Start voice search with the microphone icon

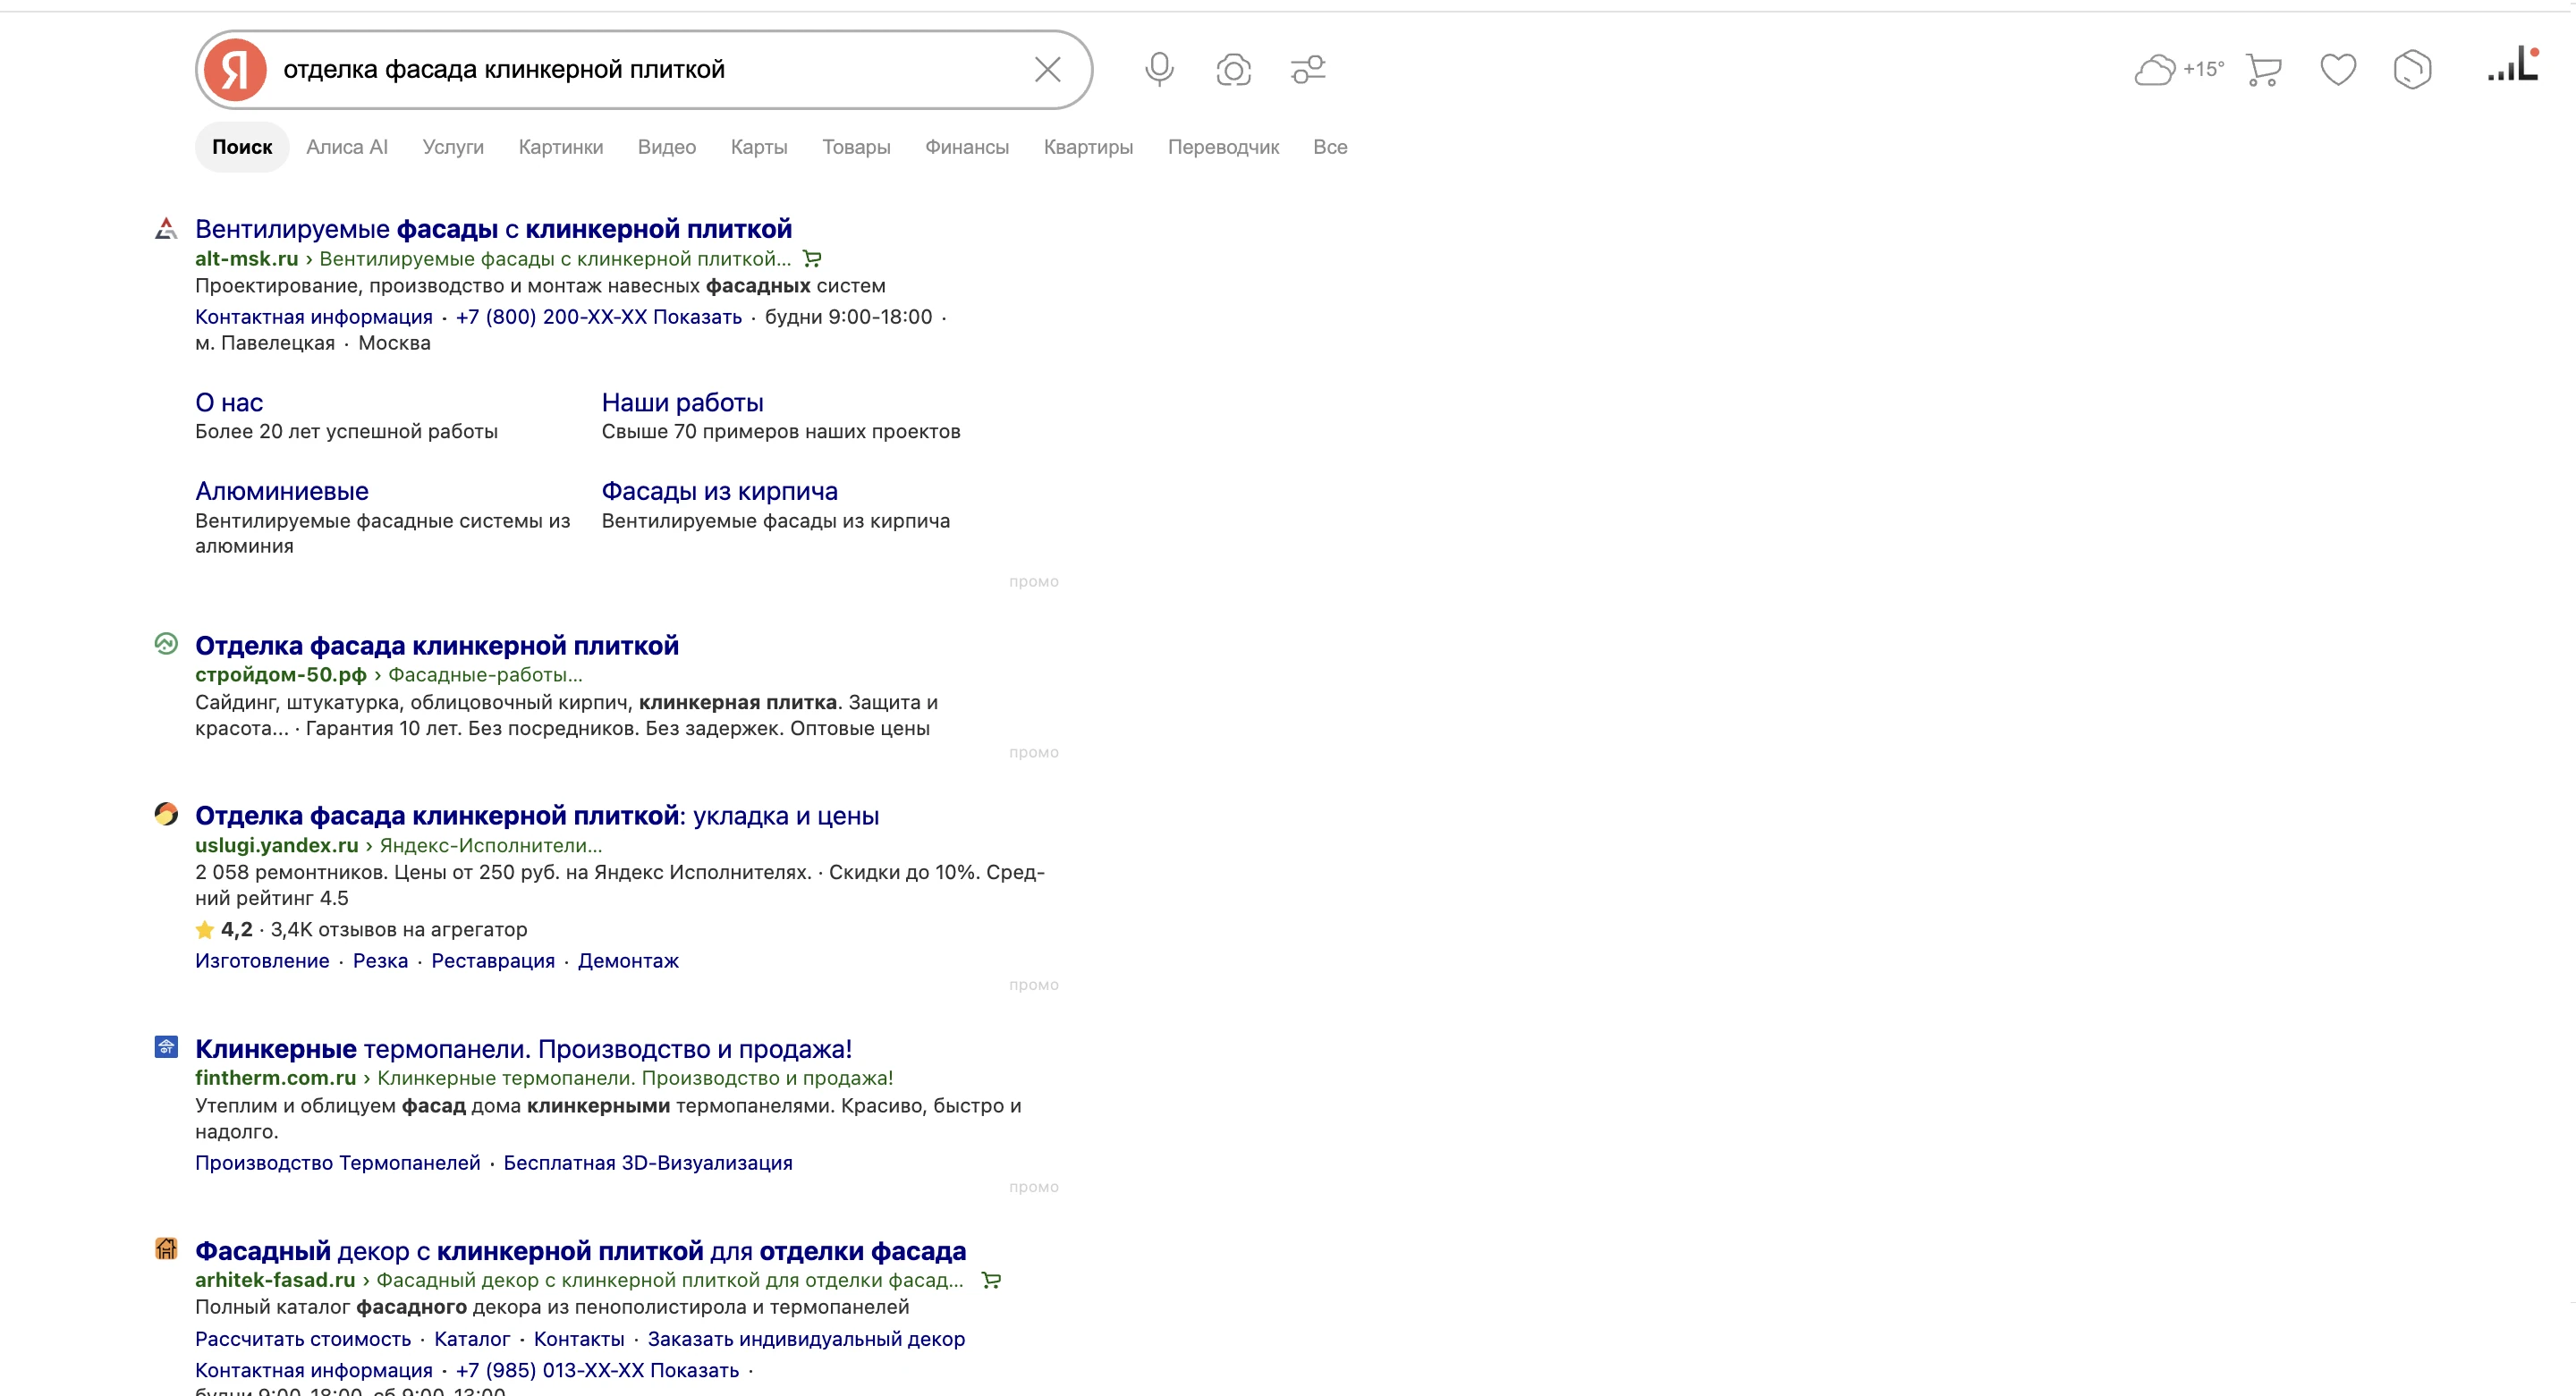(x=1159, y=69)
